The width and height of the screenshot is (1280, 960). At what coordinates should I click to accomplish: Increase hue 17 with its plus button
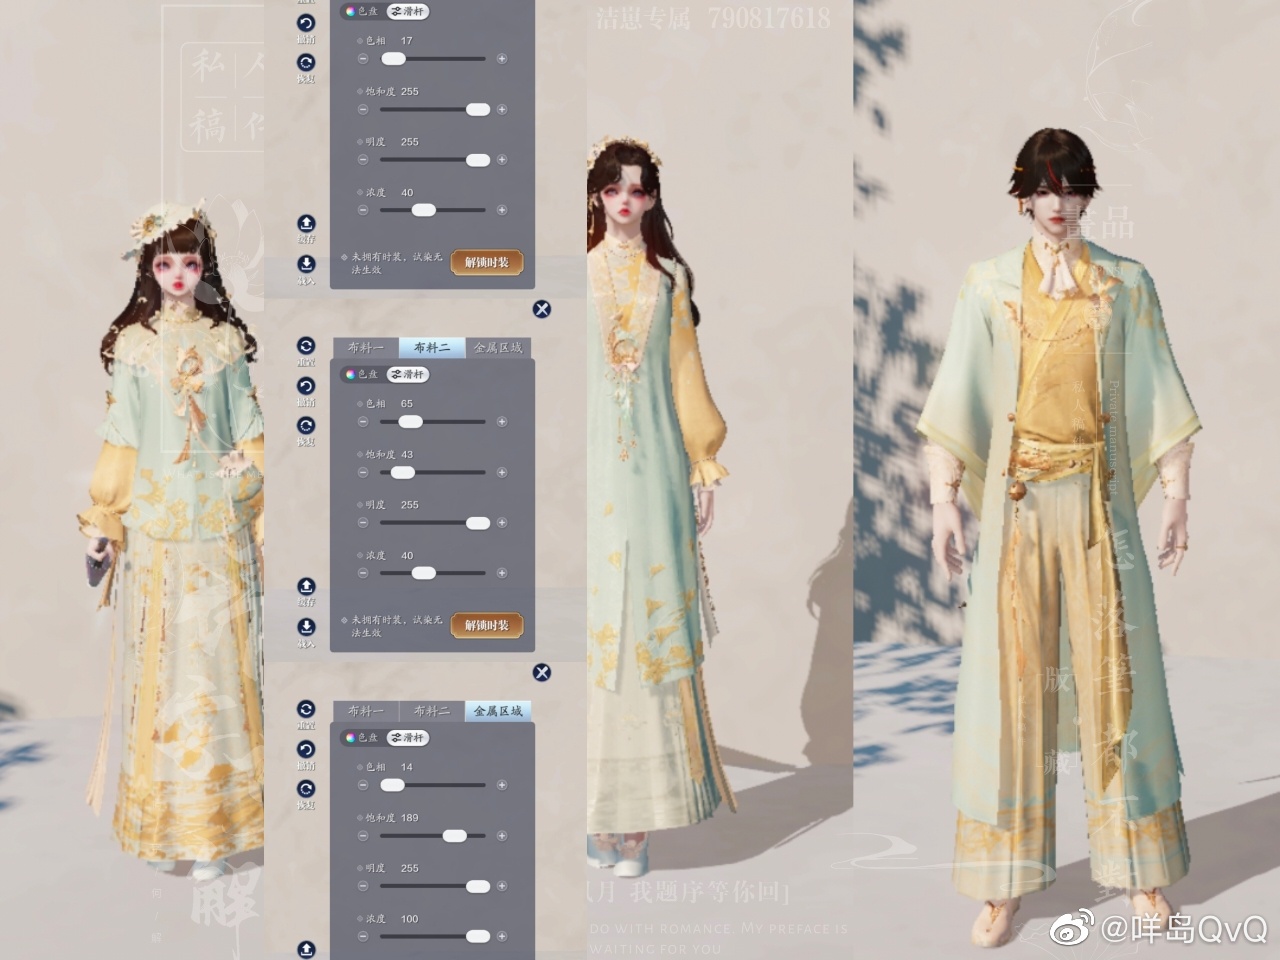[x=502, y=59]
